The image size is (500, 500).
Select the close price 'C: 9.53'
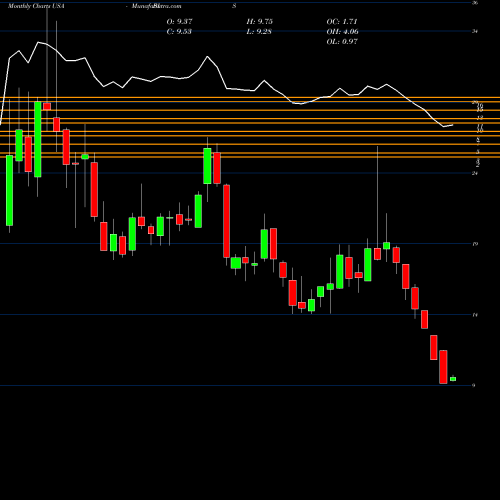tap(179, 32)
